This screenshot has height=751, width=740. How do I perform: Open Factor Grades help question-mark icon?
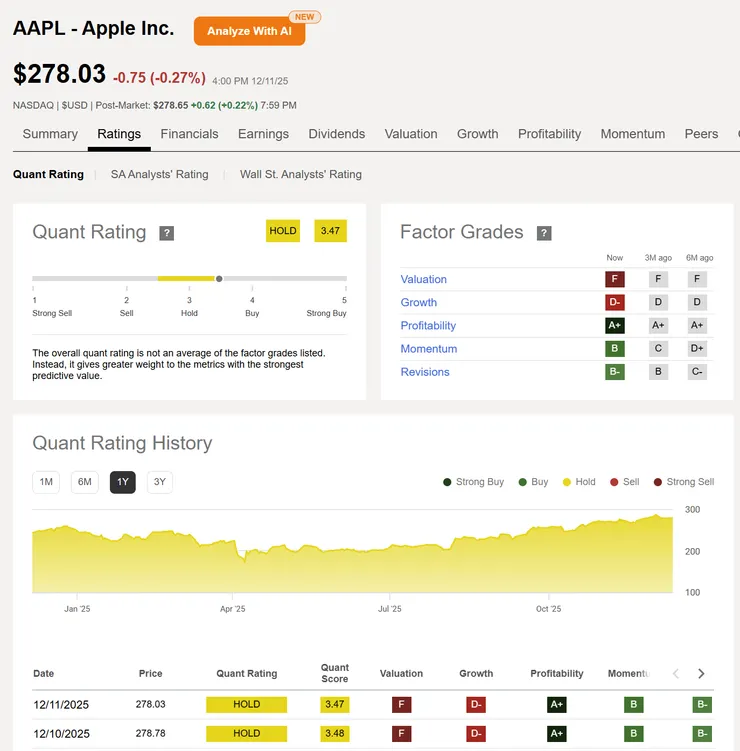(x=544, y=233)
